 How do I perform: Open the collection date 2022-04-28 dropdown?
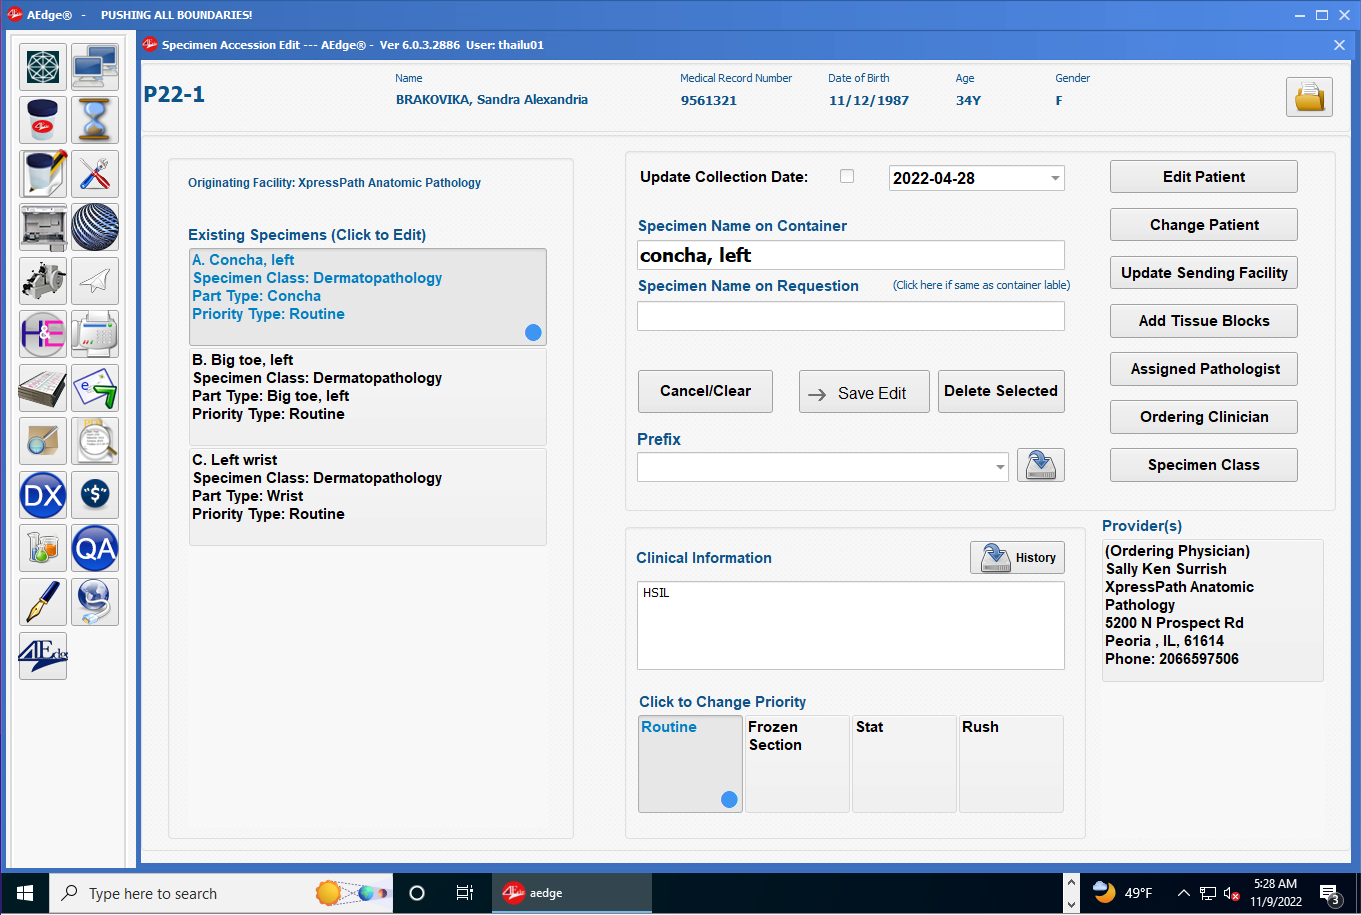(1055, 178)
